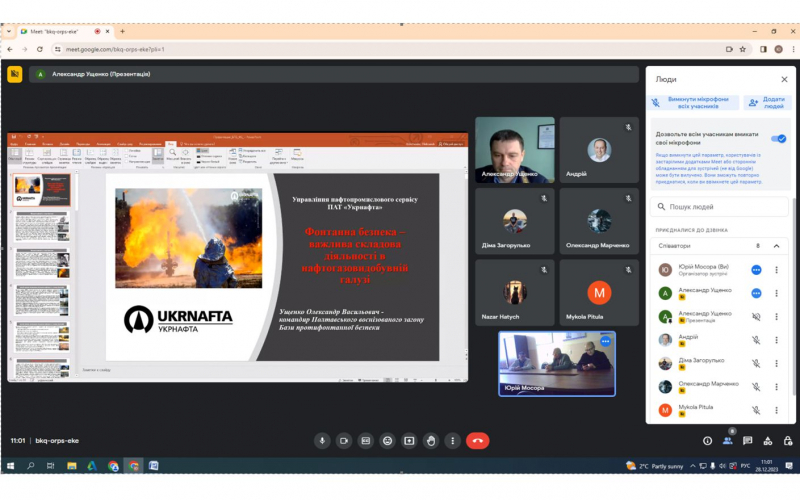Open the browser side panel icon
The image size is (800, 500).
[x=763, y=49]
